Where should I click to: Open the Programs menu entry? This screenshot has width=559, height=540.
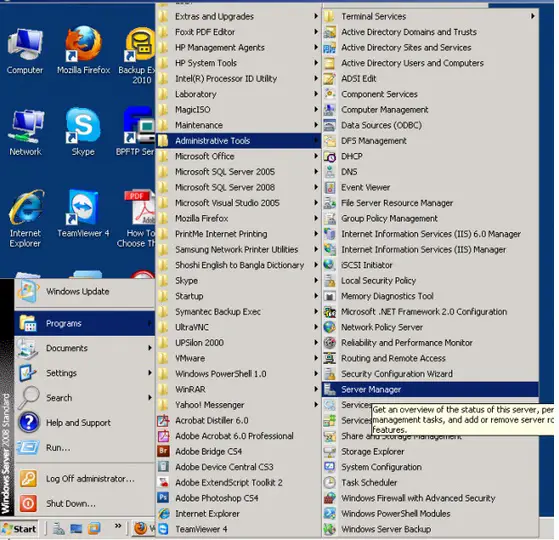coord(84,323)
